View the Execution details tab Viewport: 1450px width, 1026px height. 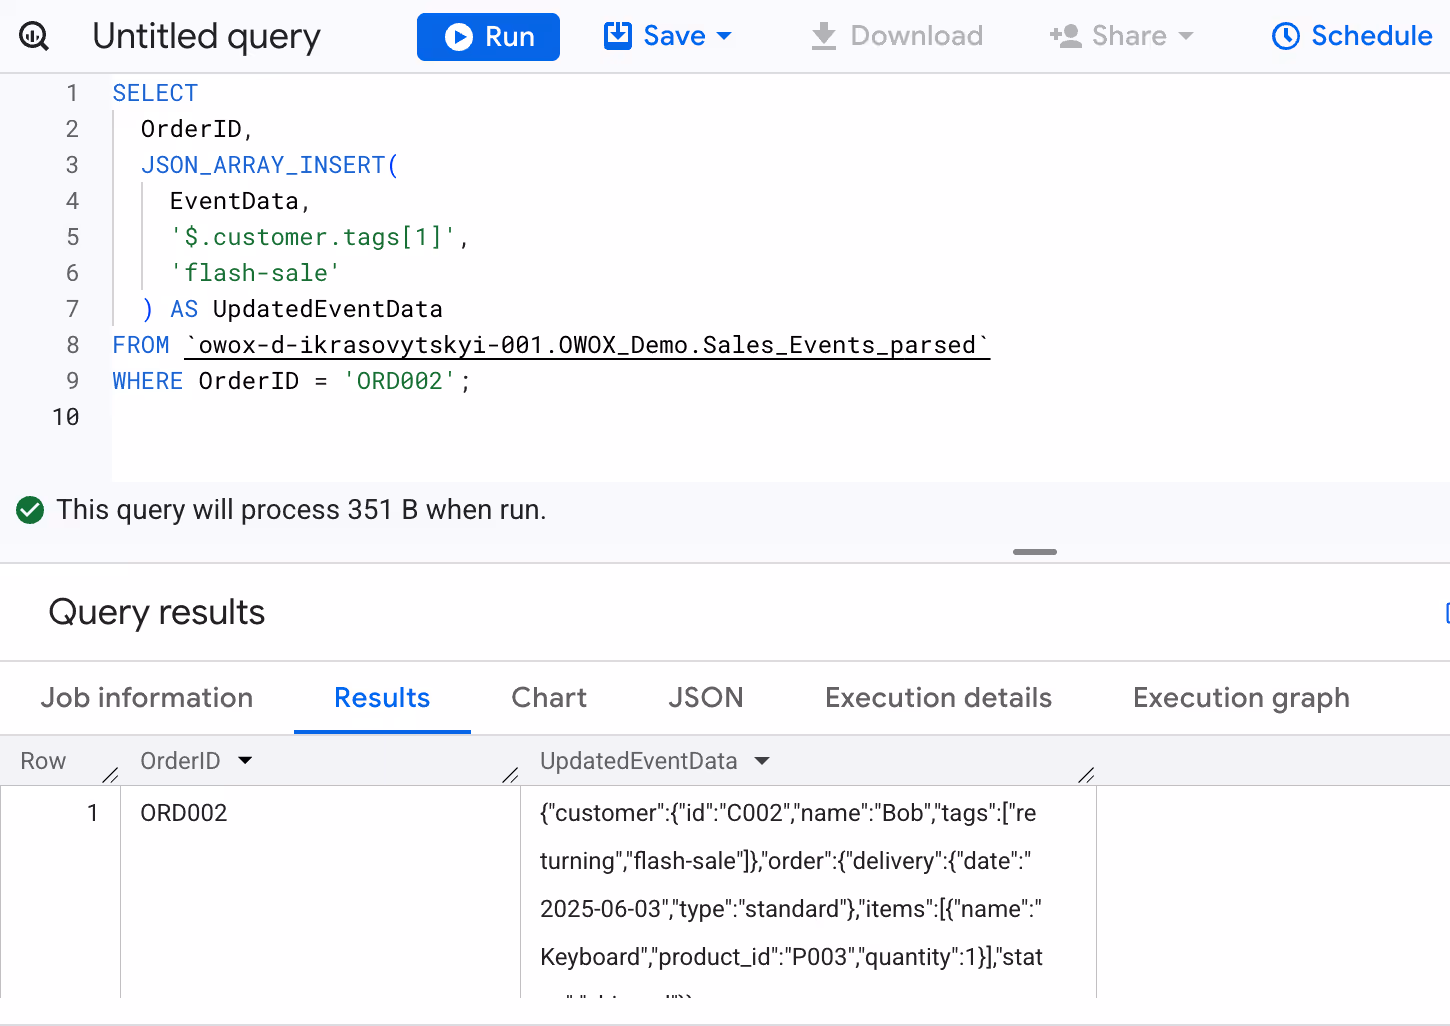click(938, 698)
